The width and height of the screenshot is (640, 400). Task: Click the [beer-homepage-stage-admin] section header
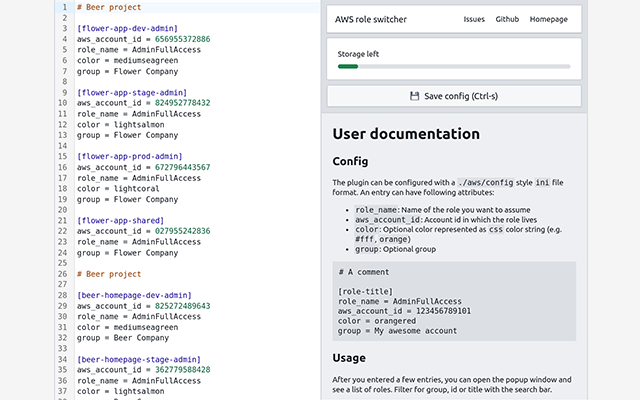click(x=139, y=360)
